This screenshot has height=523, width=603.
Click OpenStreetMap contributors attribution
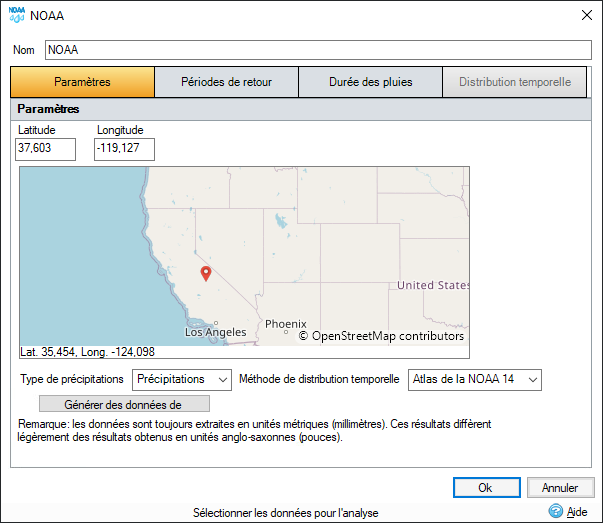click(x=381, y=336)
